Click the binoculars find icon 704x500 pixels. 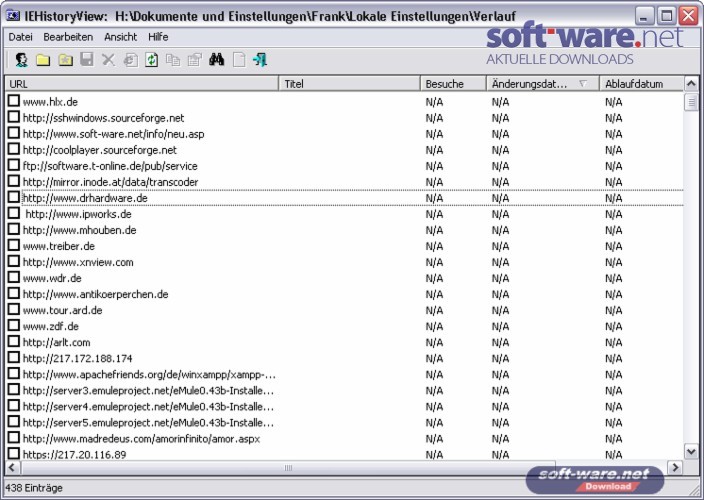[216, 60]
